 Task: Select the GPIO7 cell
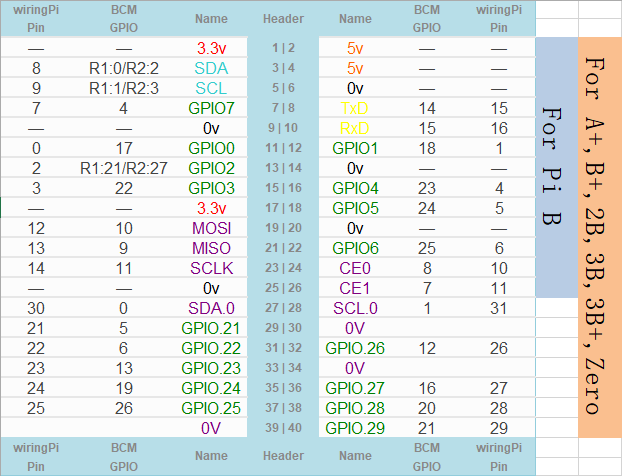point(211,108)
